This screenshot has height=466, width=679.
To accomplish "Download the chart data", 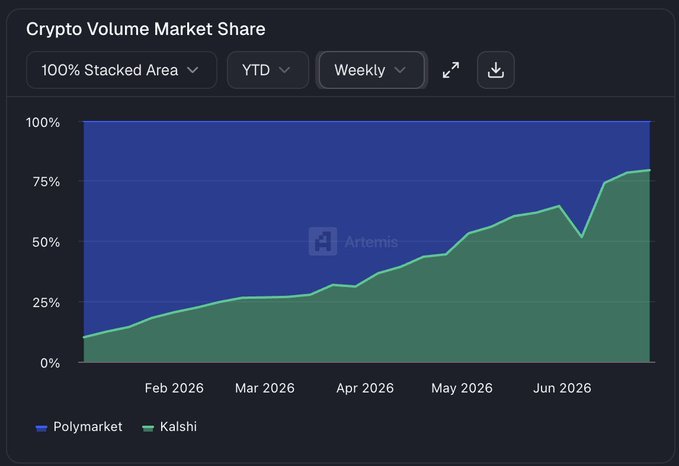I will pos(496,70).
